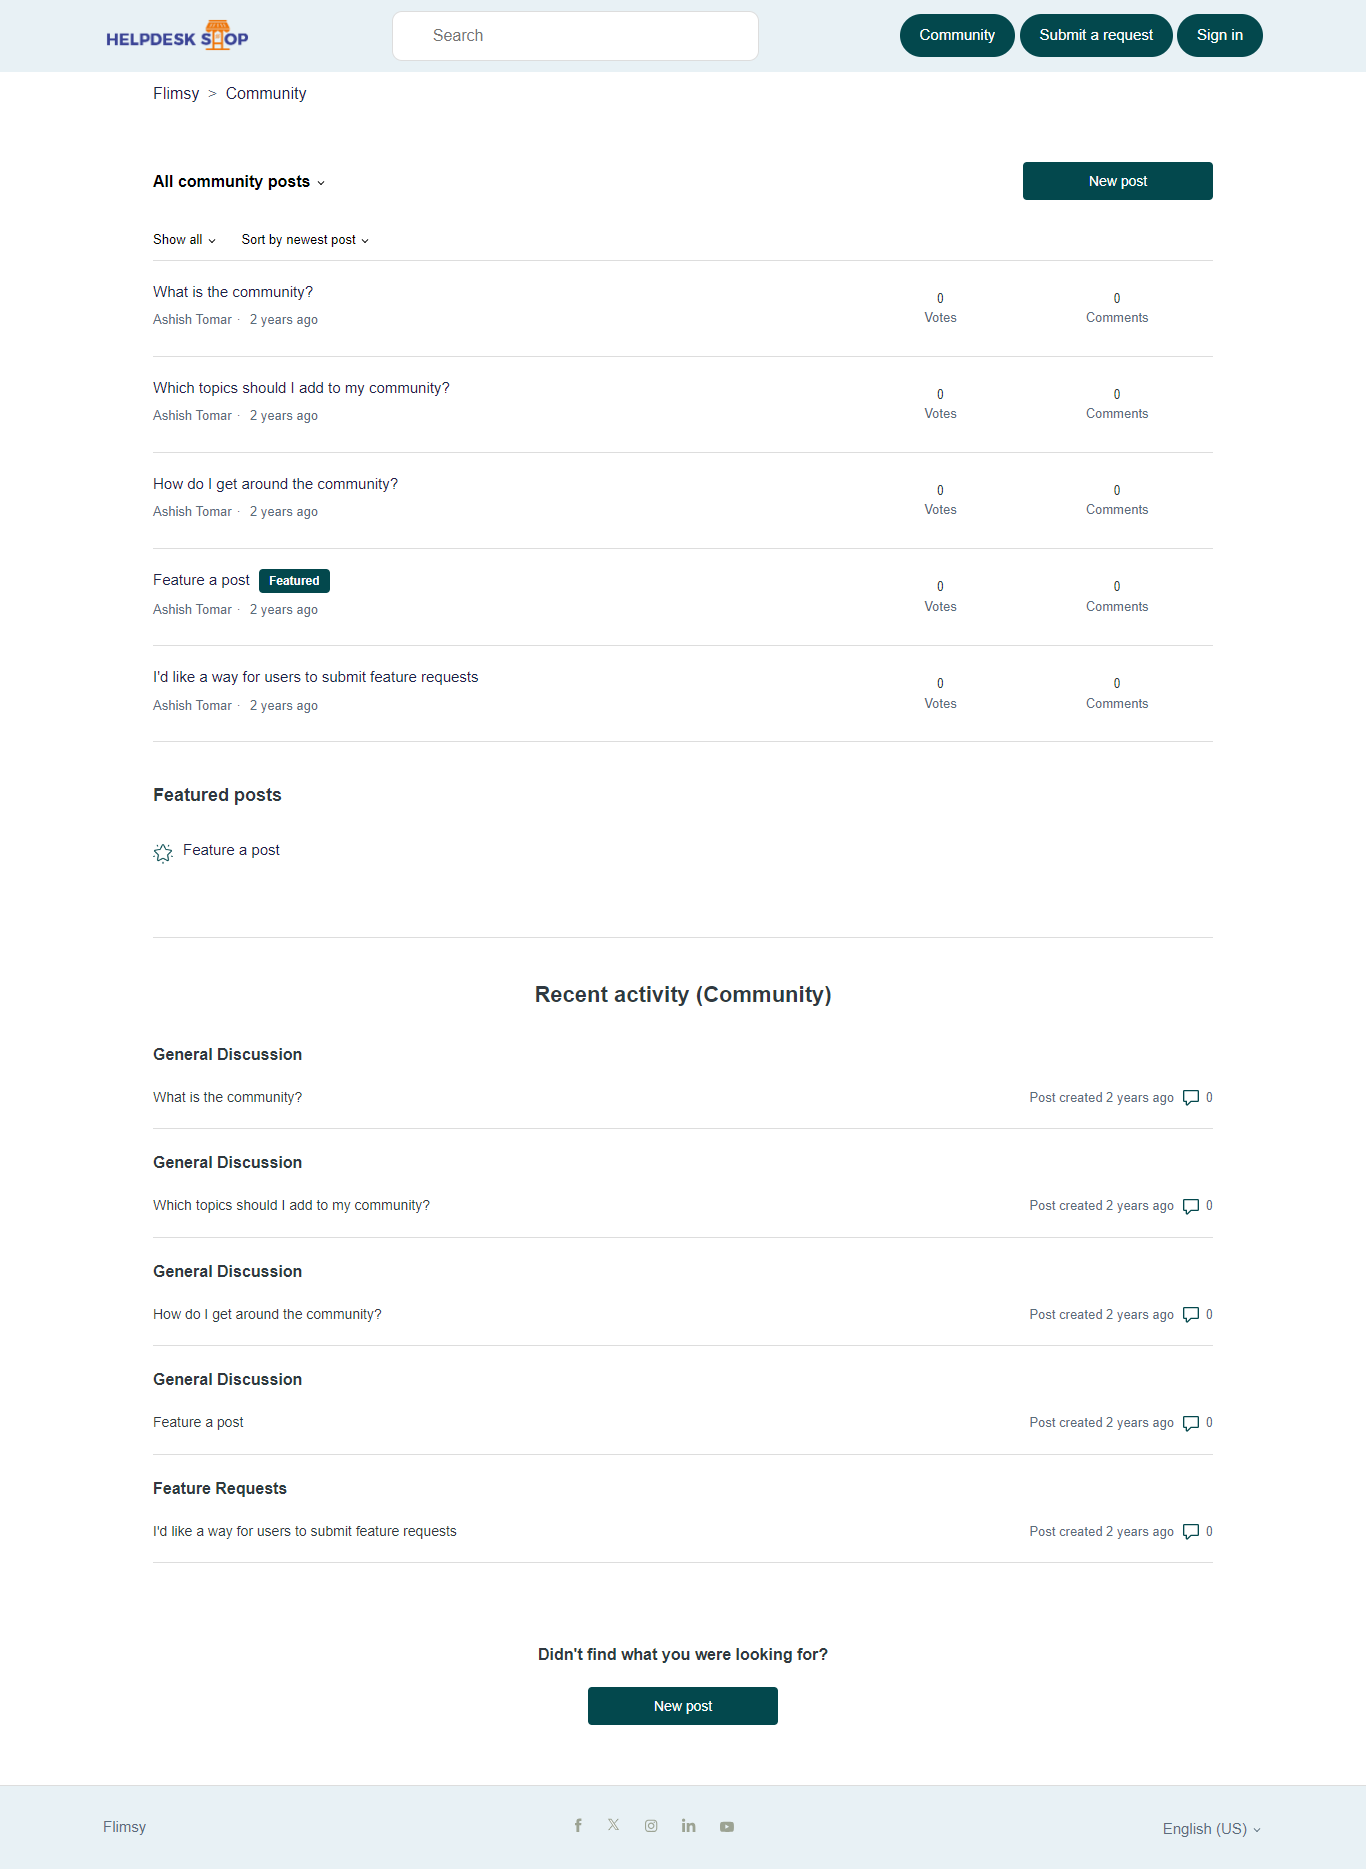
Task: Open Sort by newest post dropdown
Action: point(305,240)
